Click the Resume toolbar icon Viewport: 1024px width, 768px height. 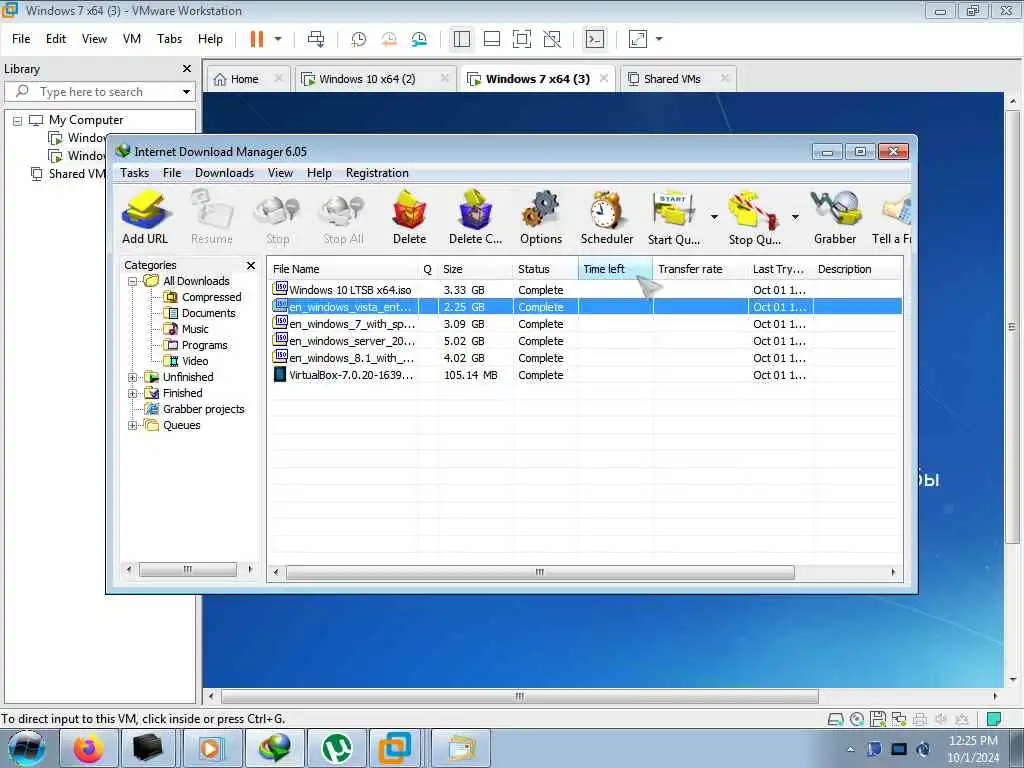pos(212,217)
